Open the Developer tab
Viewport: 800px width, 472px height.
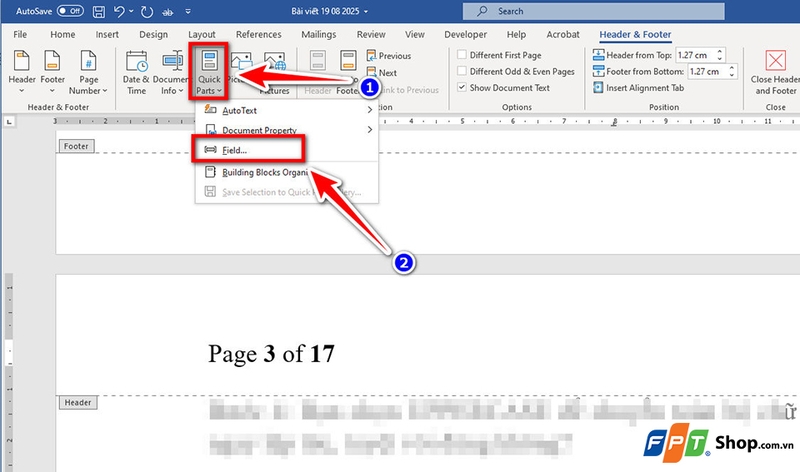465,34
